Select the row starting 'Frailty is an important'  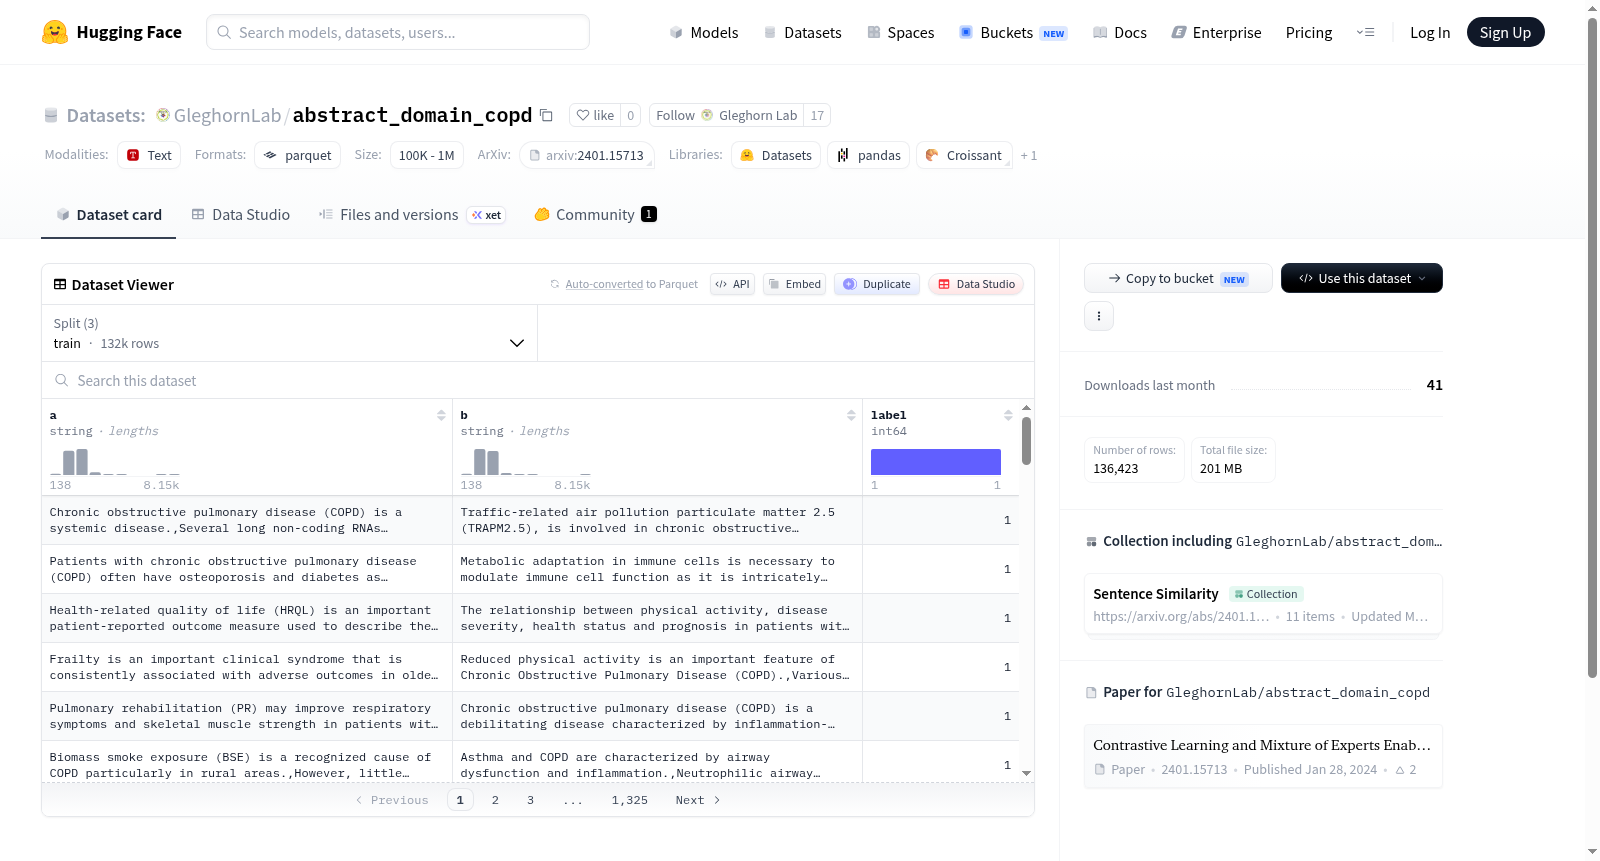click(530, 667)
